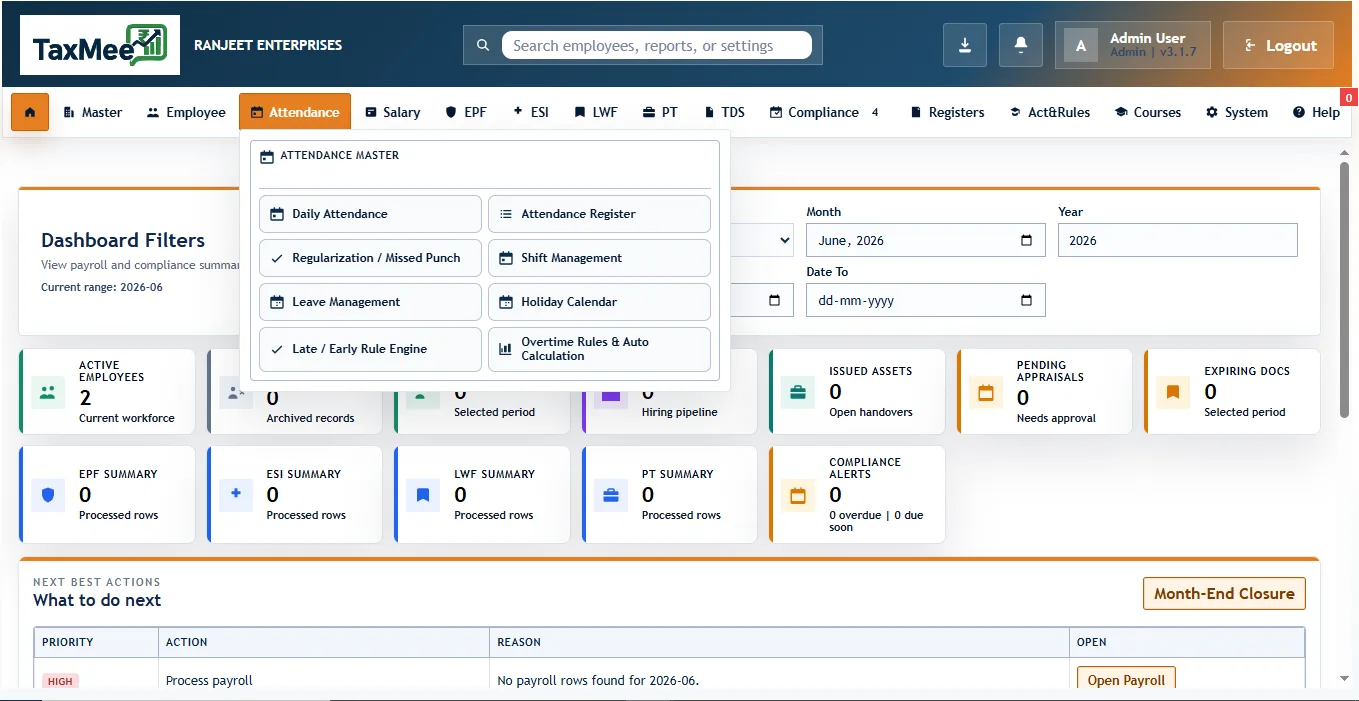
Task: Click the Active Employees count 2
Action: pos(85,398)
